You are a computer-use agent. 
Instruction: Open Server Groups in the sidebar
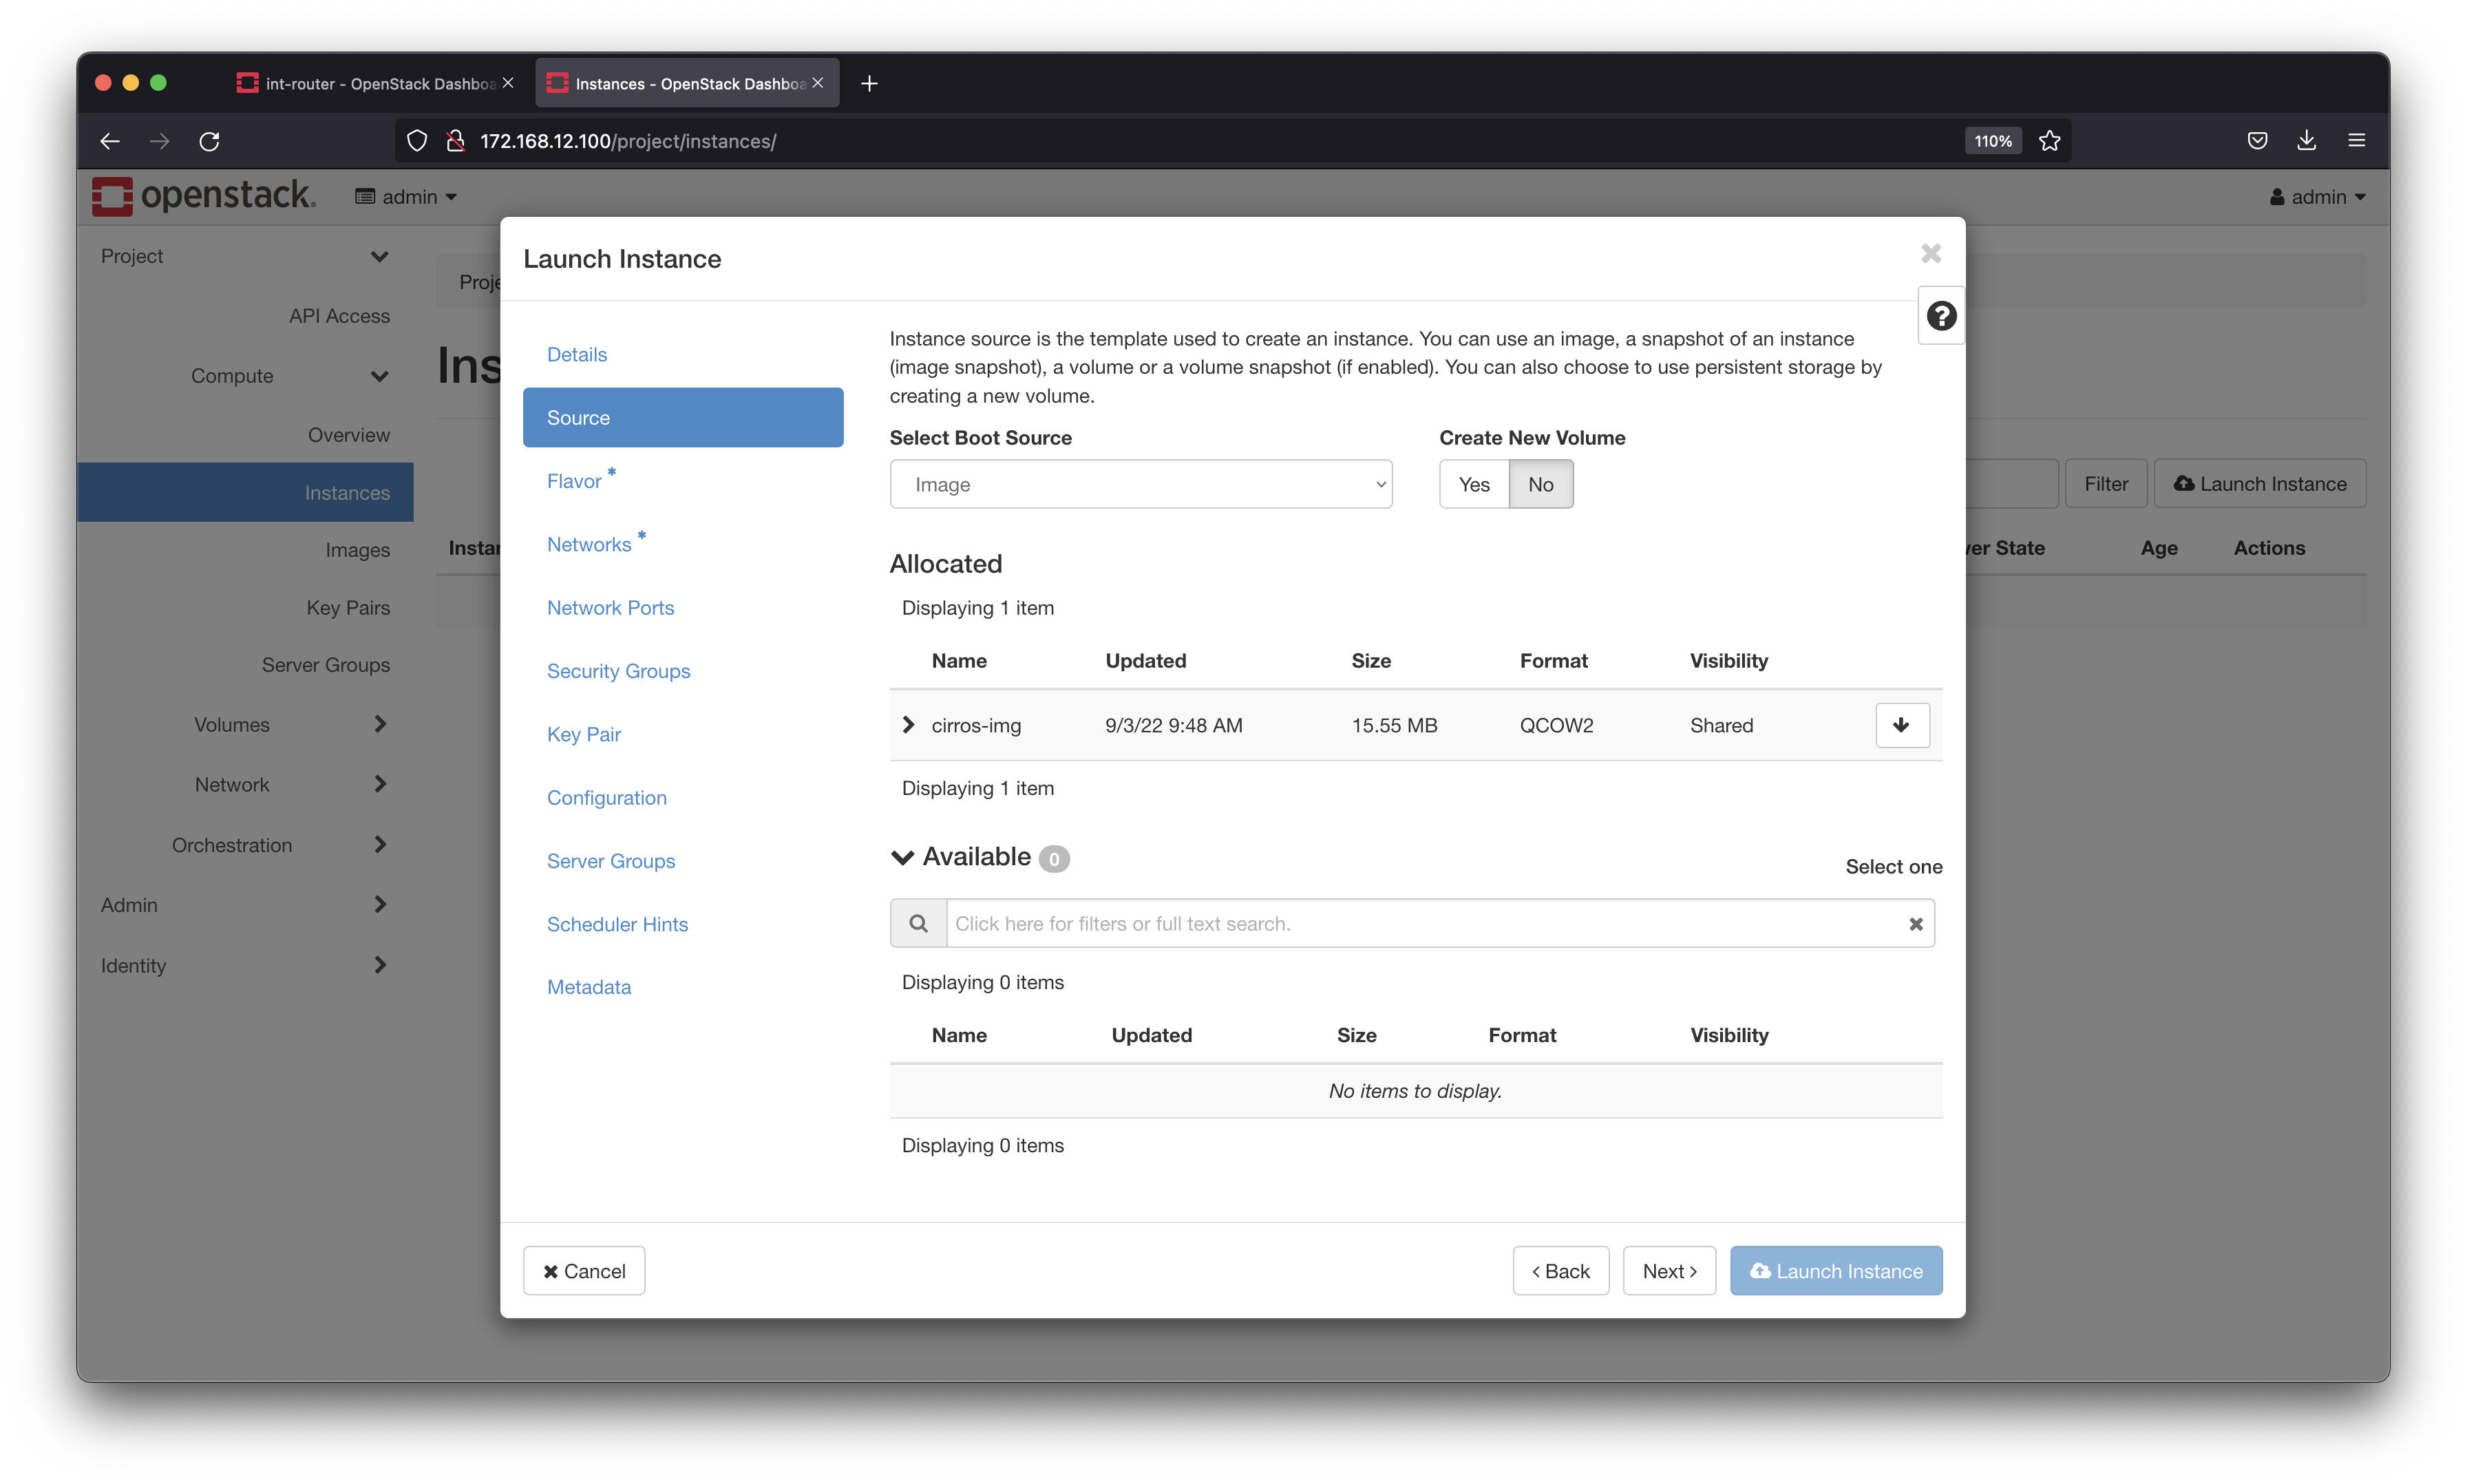pos(325,665)
